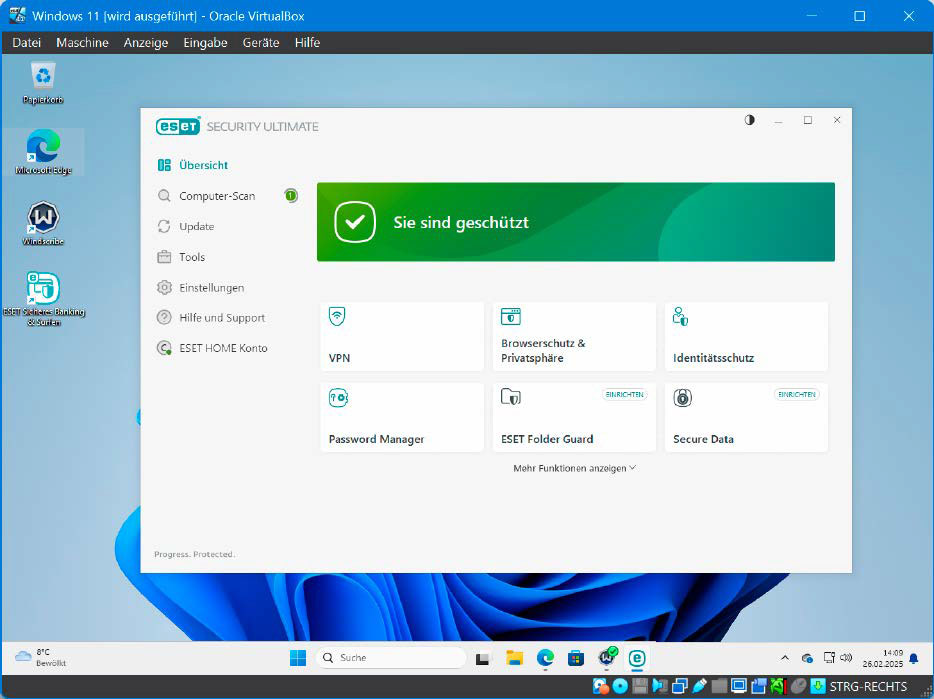
Task: Click the protected checkmark icon in banner
Action: tap(355, 222)
